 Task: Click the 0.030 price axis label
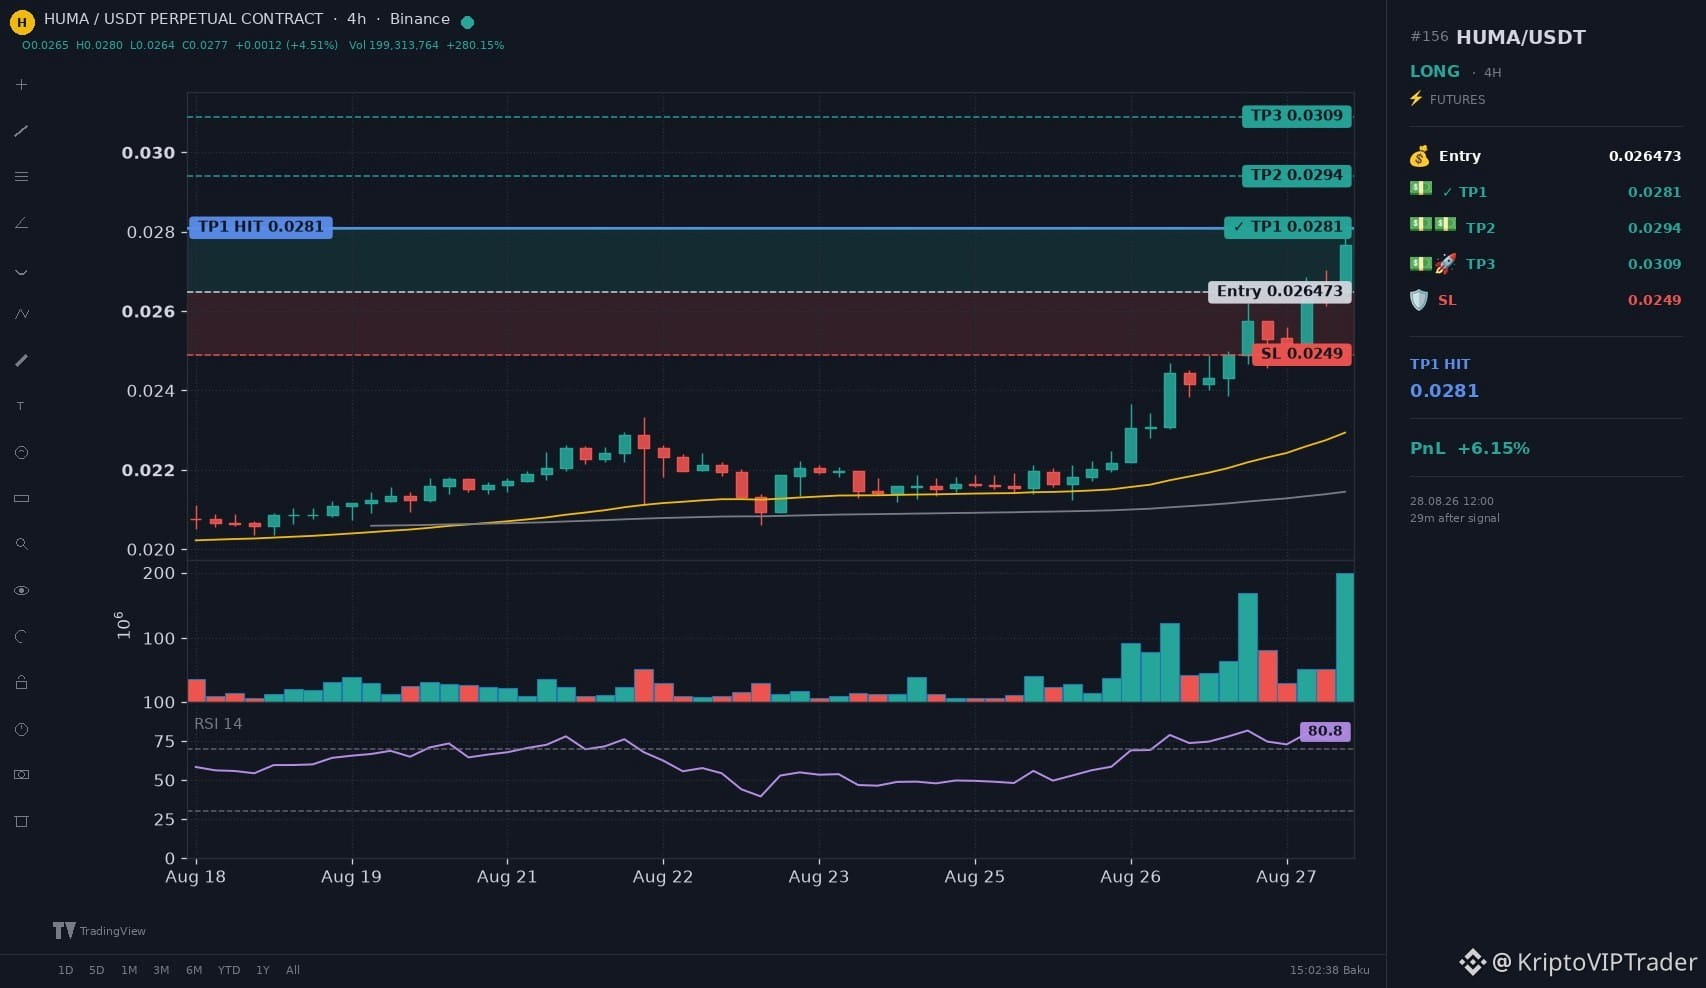148,153
